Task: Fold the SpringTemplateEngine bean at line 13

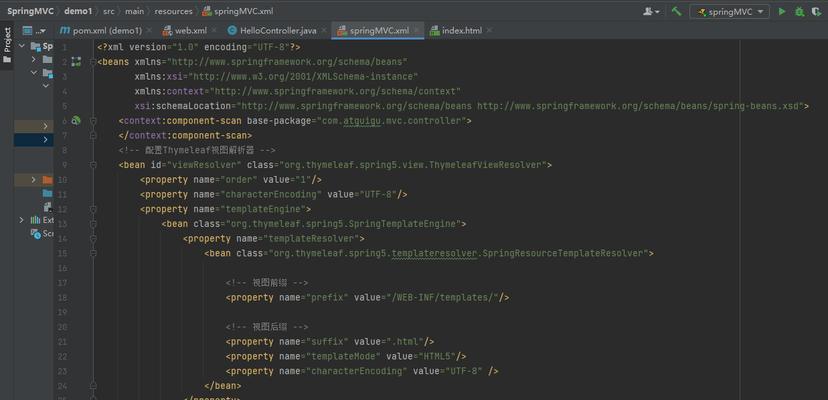Action: tap(93, 224)
